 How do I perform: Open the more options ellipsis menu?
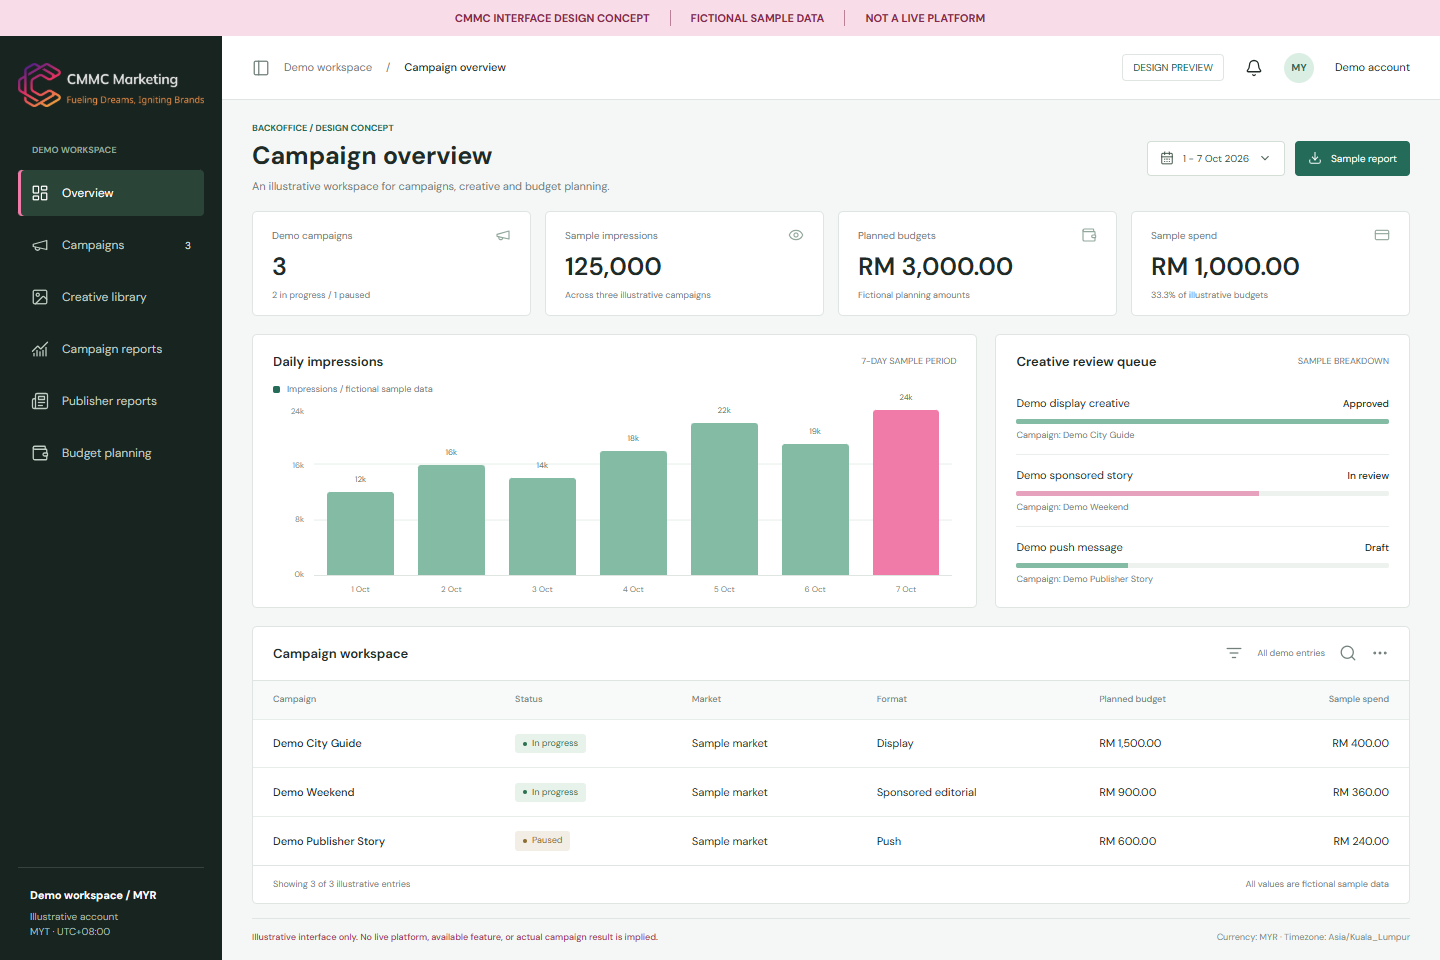pos(1380,653)
